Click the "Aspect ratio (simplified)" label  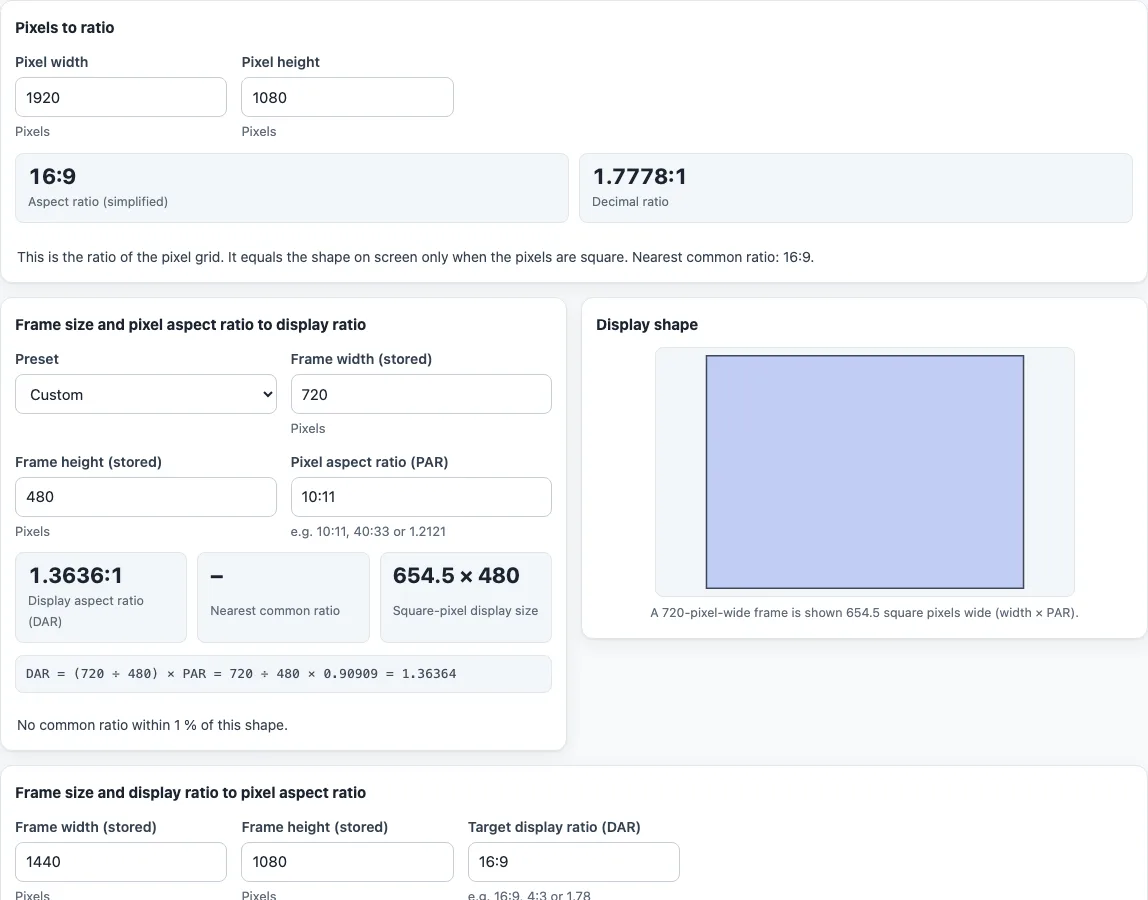click(x=98, y=201)
